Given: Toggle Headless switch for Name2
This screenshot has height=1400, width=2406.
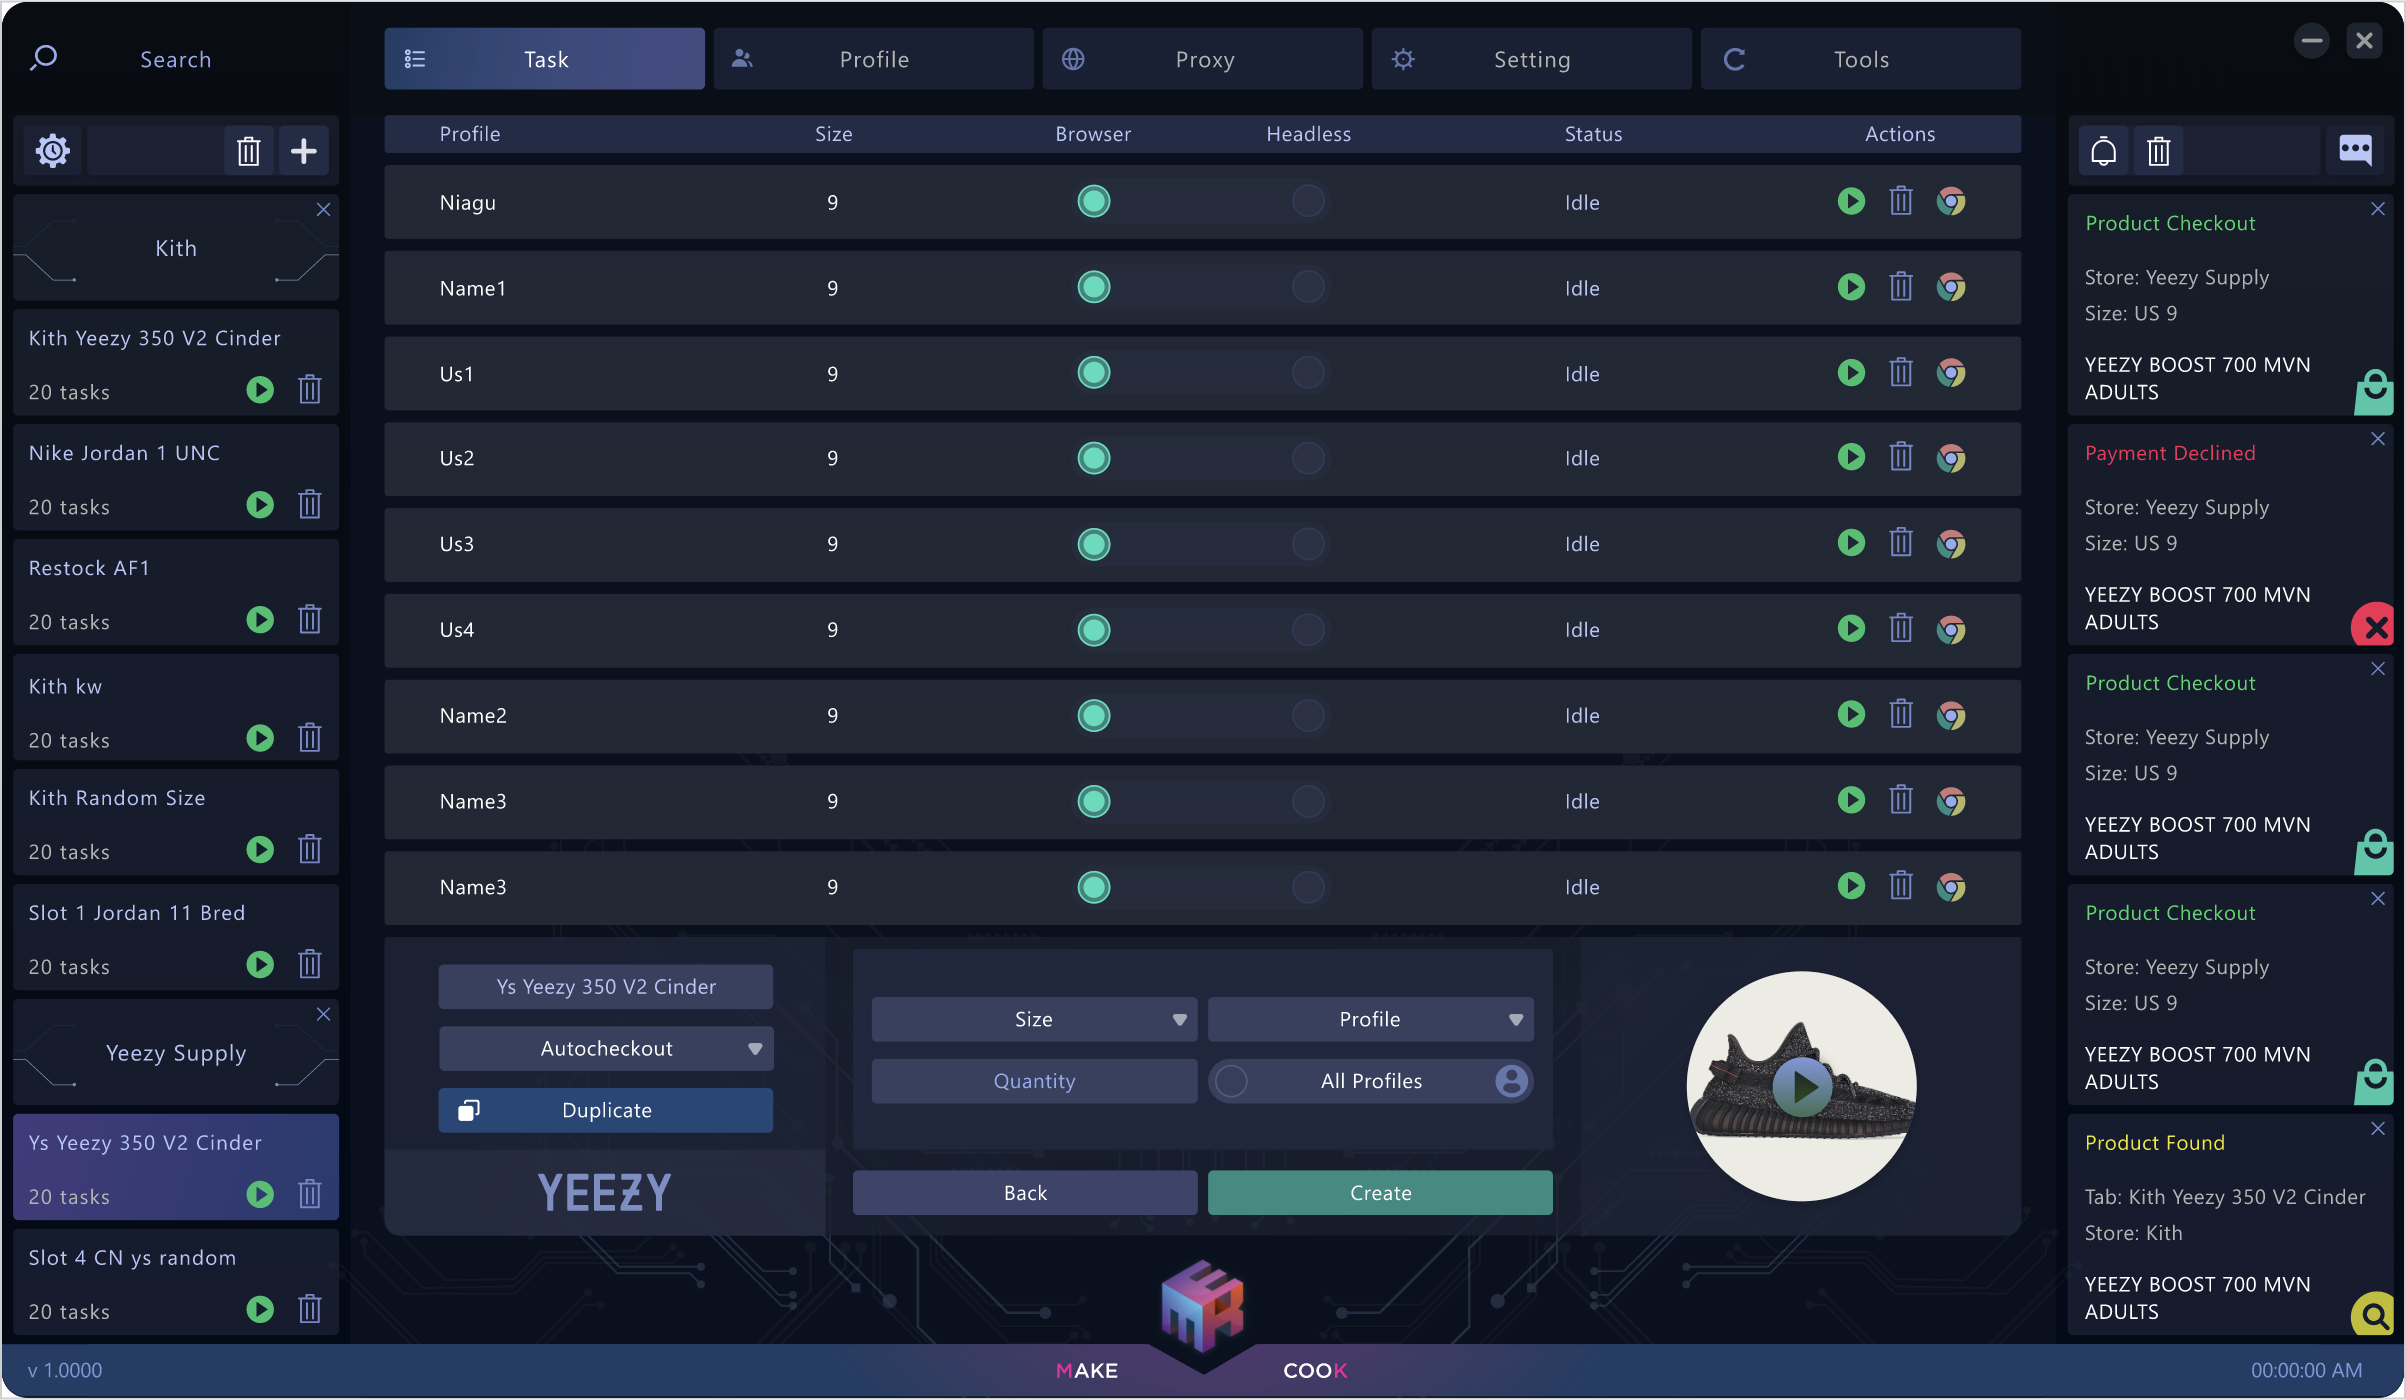Looking at the screenshot, I should coord(1308,715).
